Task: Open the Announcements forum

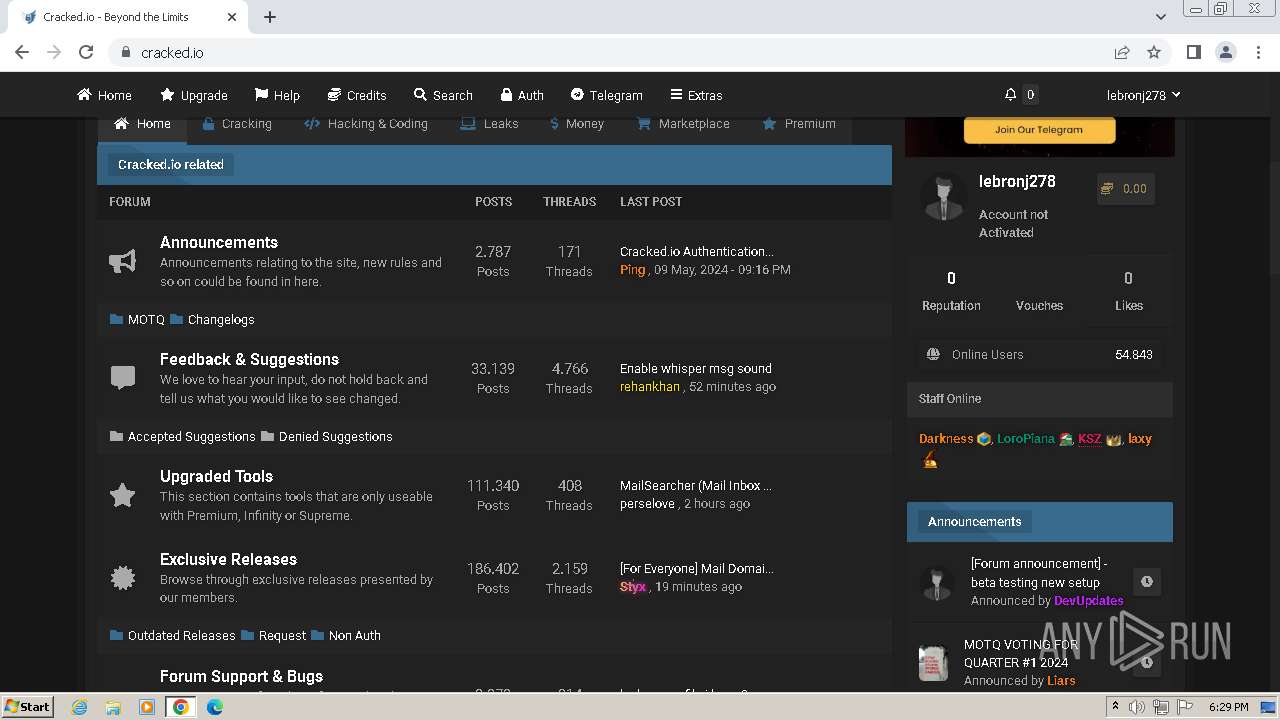Action: (219, 242)
